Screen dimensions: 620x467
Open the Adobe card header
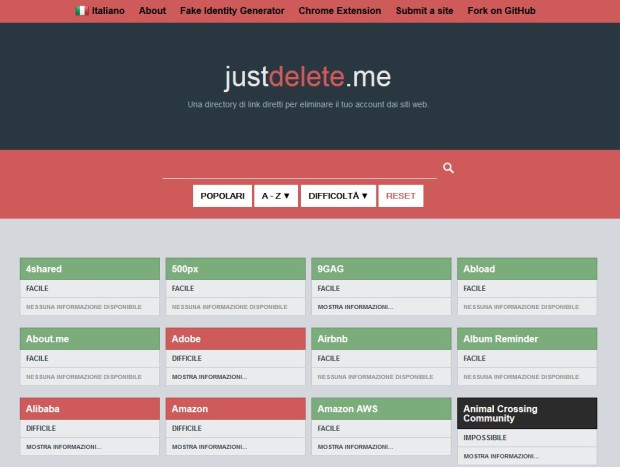[x=236, y=339]
